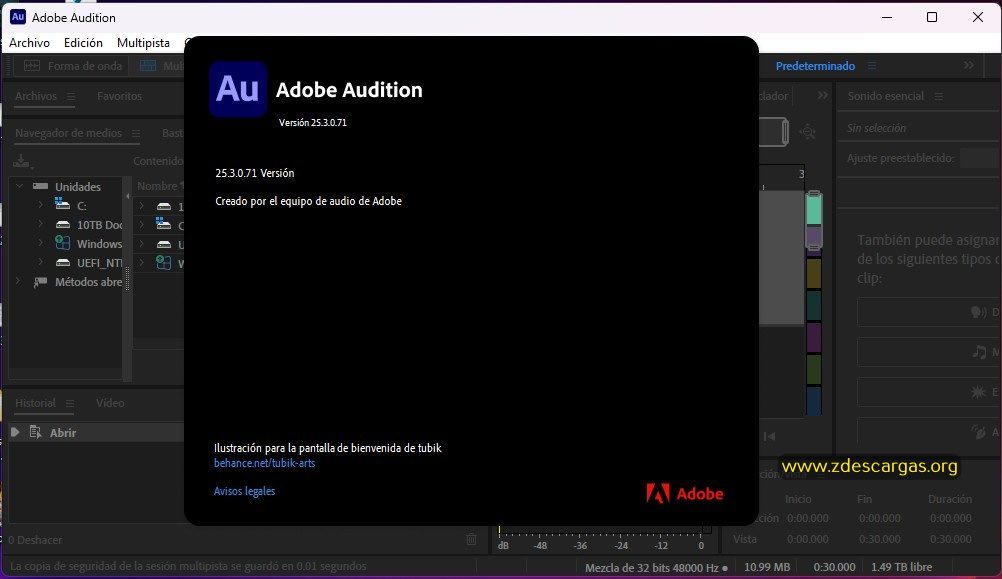Screen dimensions: 1002x579
Task: Open the Edición menu
Action: click(x=83, y=43)
